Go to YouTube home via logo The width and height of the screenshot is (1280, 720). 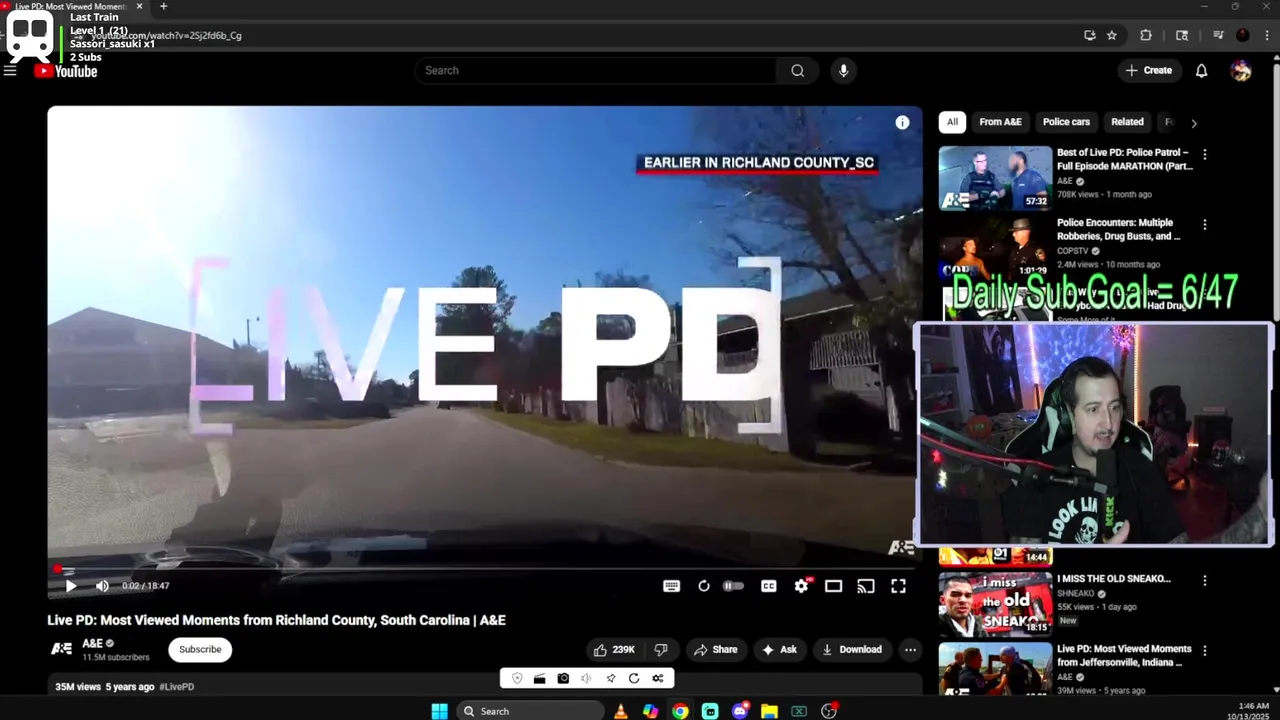tap(66, 71)
